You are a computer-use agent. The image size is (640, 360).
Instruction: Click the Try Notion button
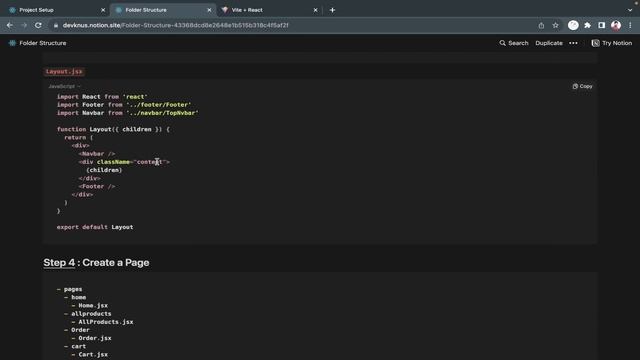pos(611,43)
